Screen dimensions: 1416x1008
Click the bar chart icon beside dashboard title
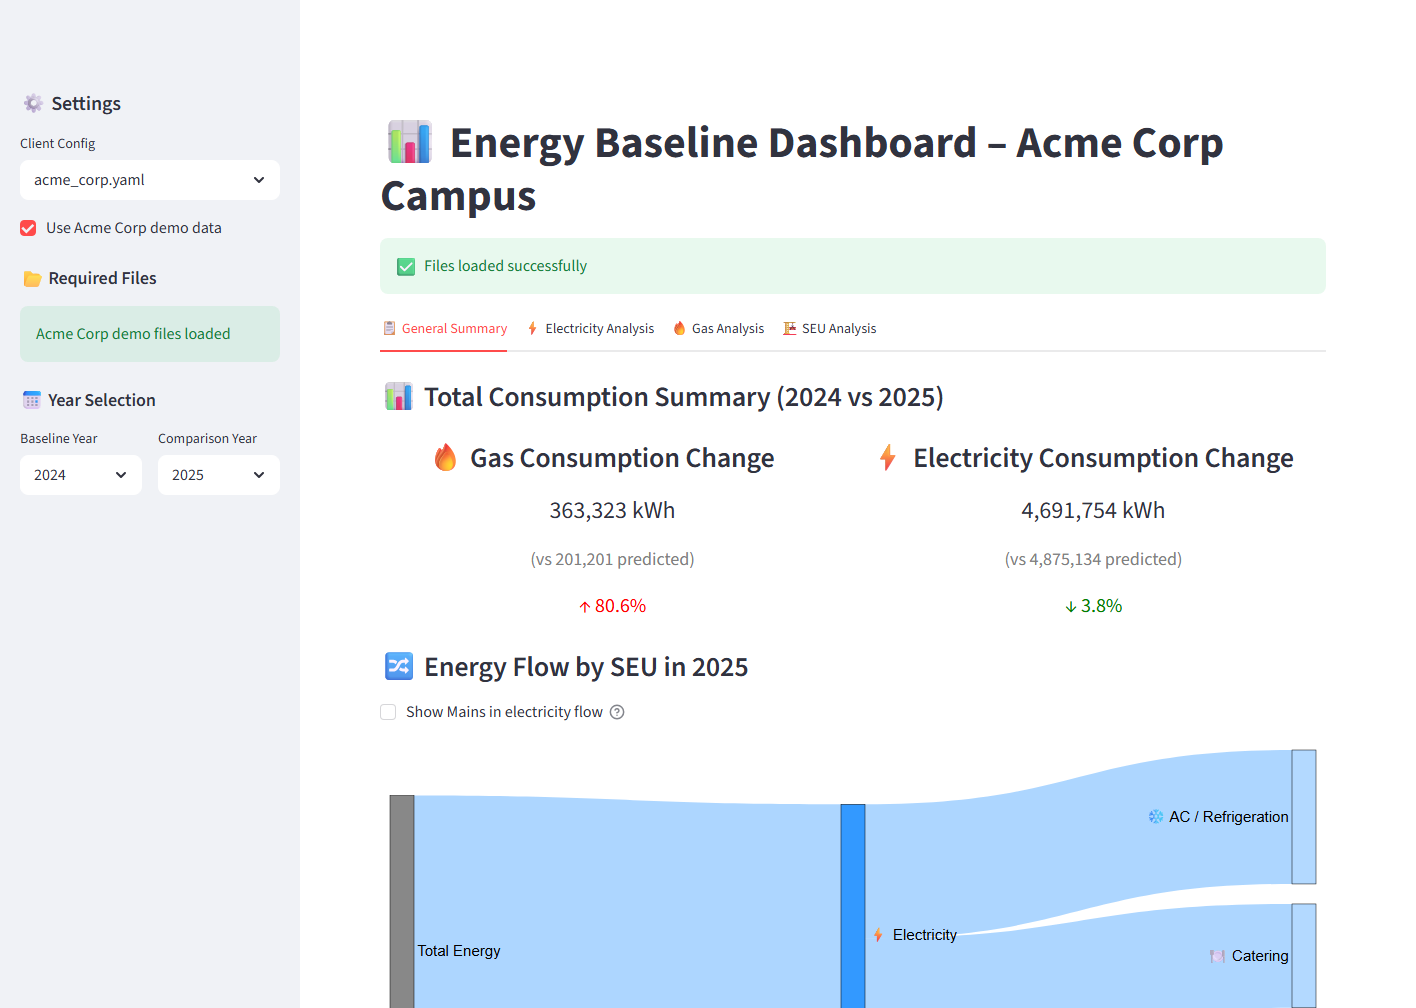pos(410,142)
